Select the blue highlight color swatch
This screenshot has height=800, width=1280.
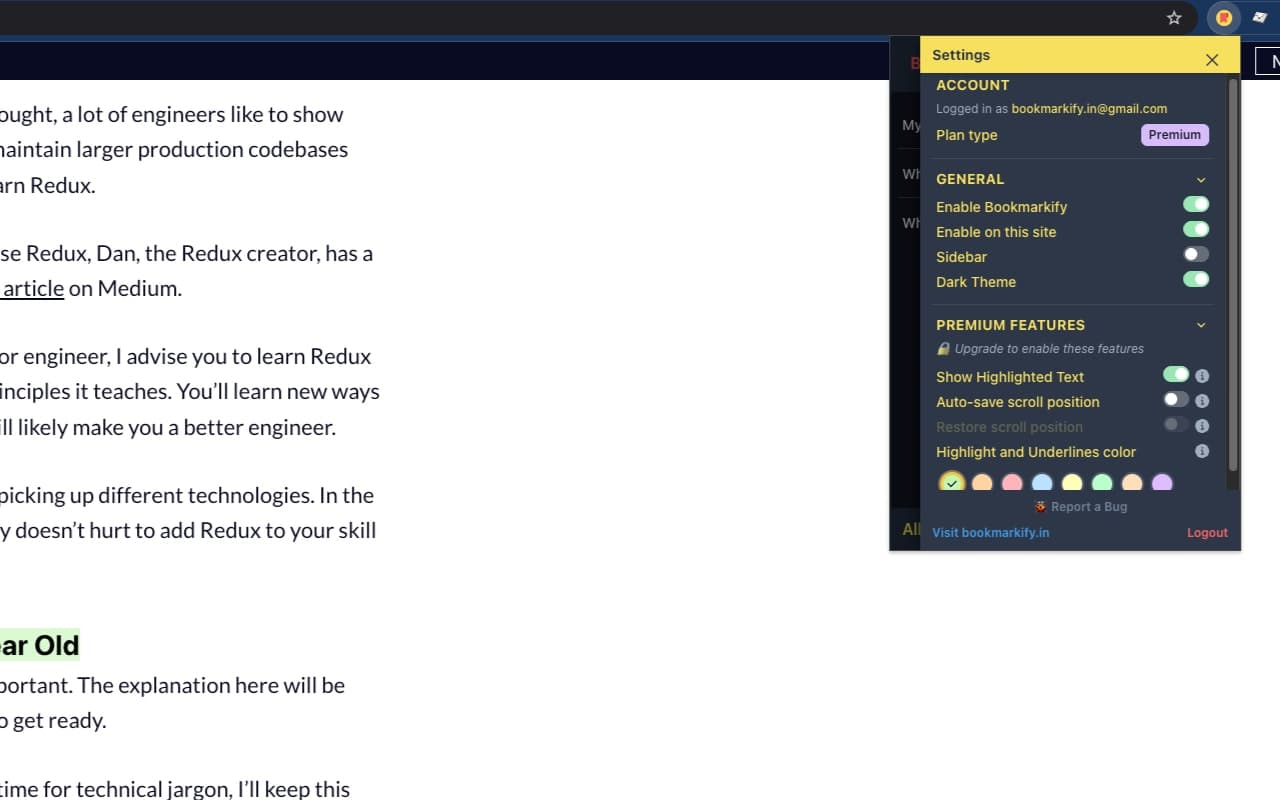pos(1042,482)
